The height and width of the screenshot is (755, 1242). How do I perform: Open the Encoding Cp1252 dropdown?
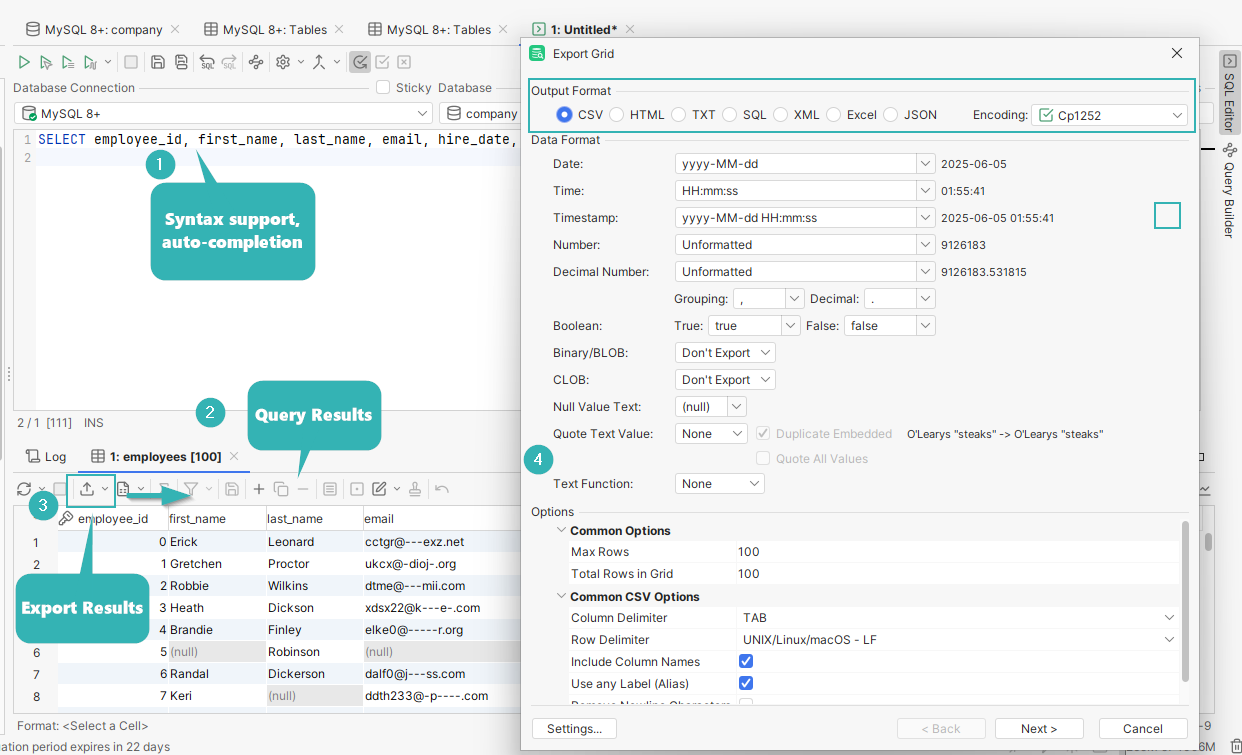pyautogui.click(x=1110, y=115)
